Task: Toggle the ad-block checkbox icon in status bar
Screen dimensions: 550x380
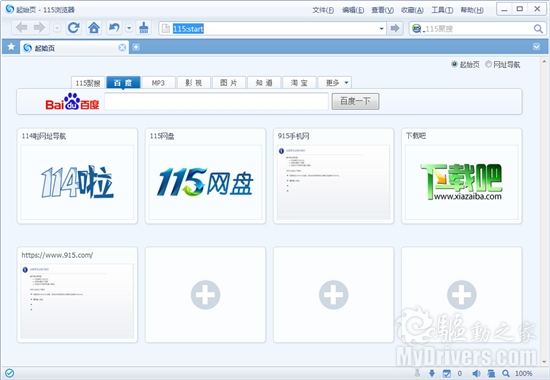Action: (x=447, y=373)
